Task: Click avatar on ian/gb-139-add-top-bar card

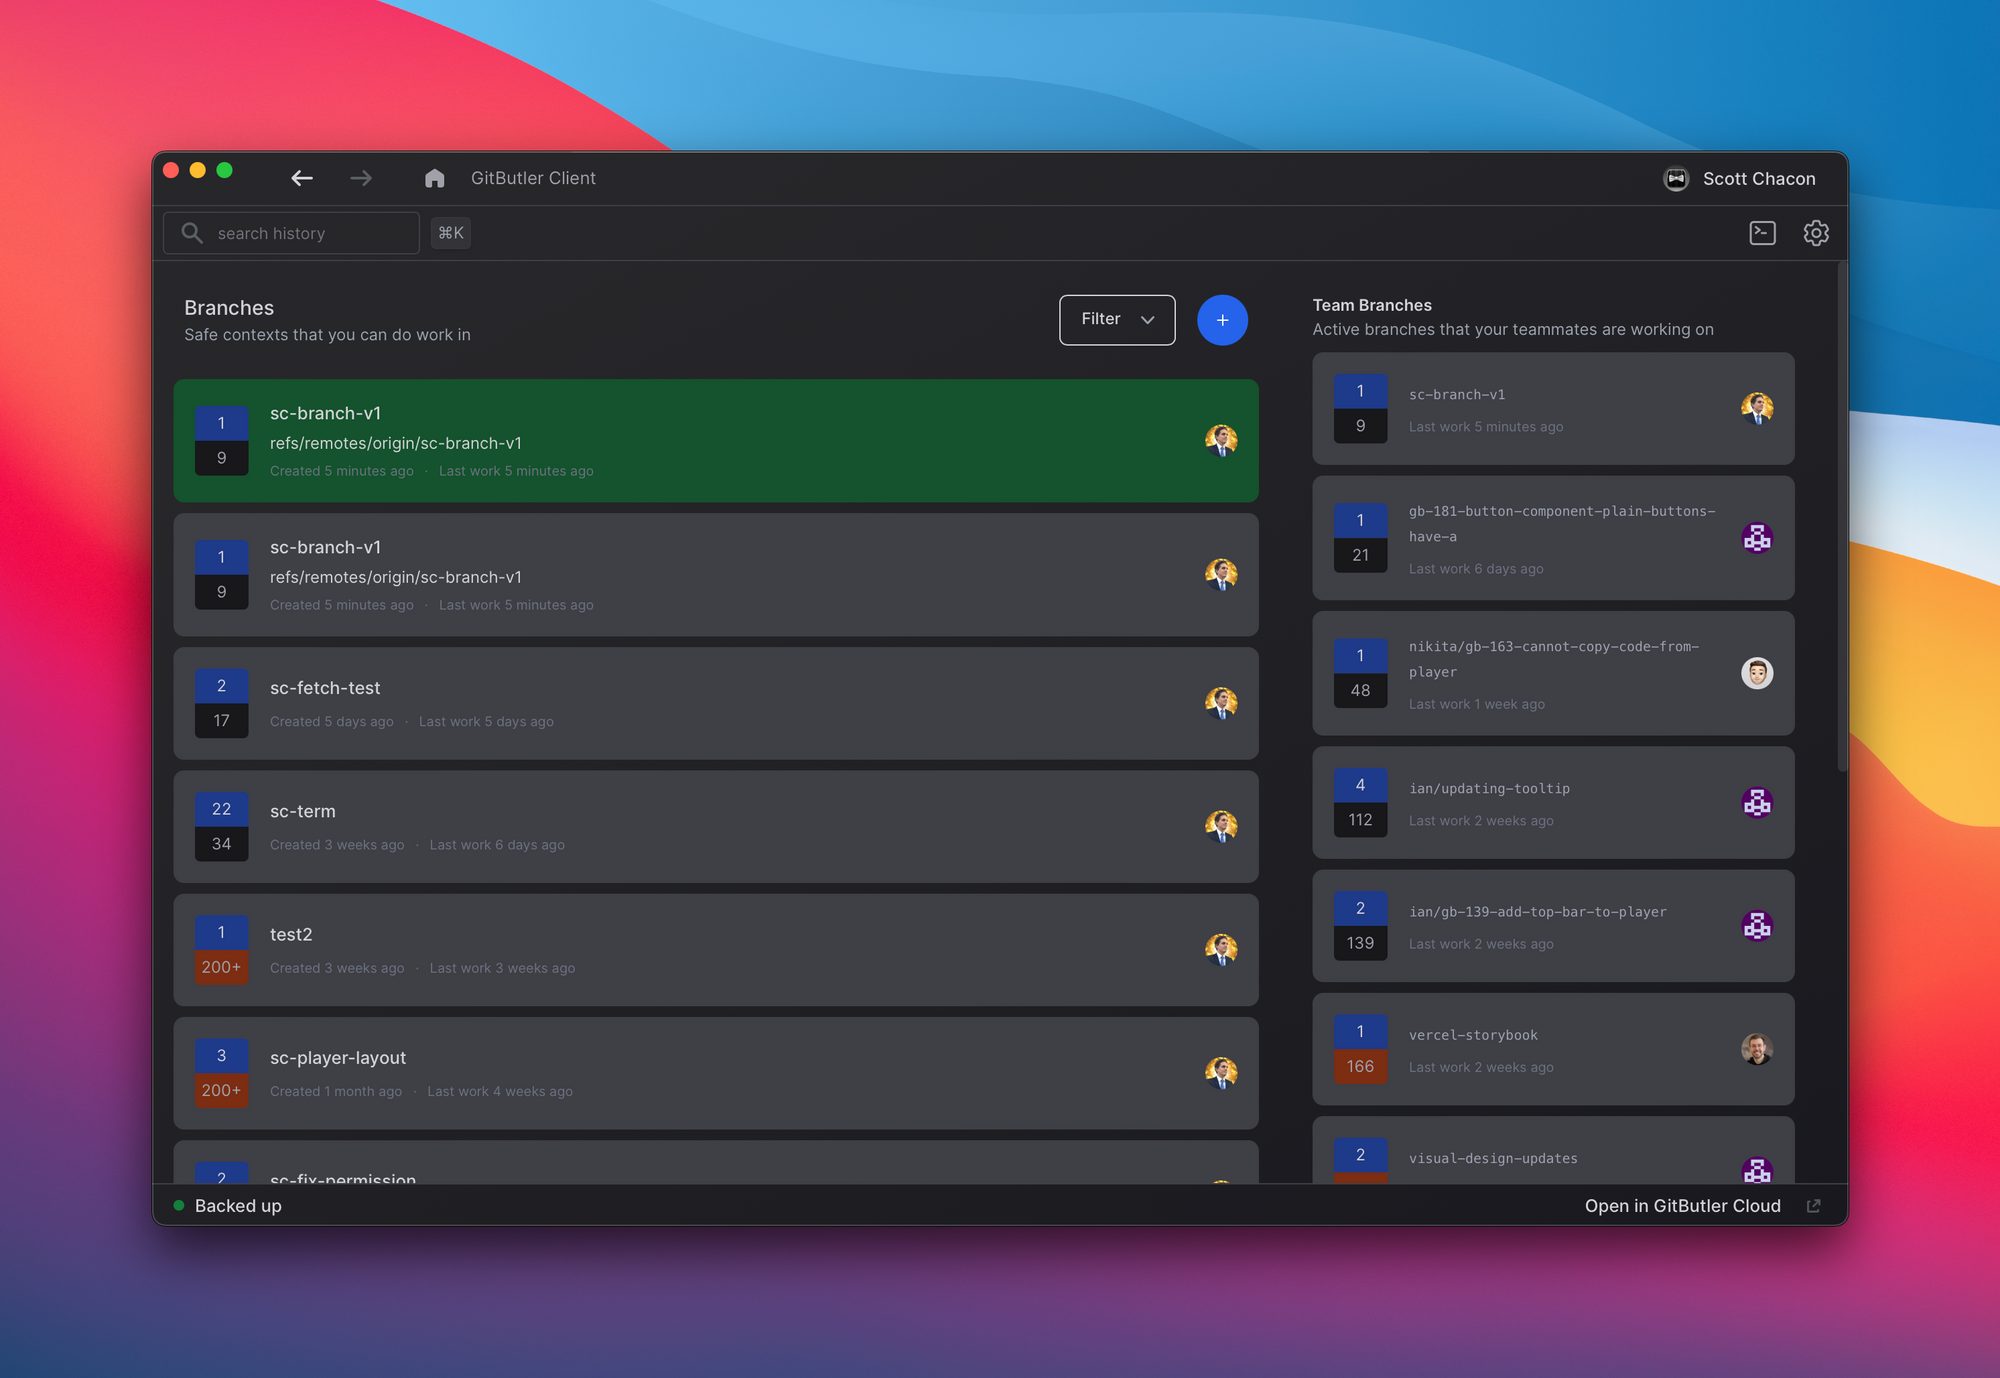Action: point(1757,926)
